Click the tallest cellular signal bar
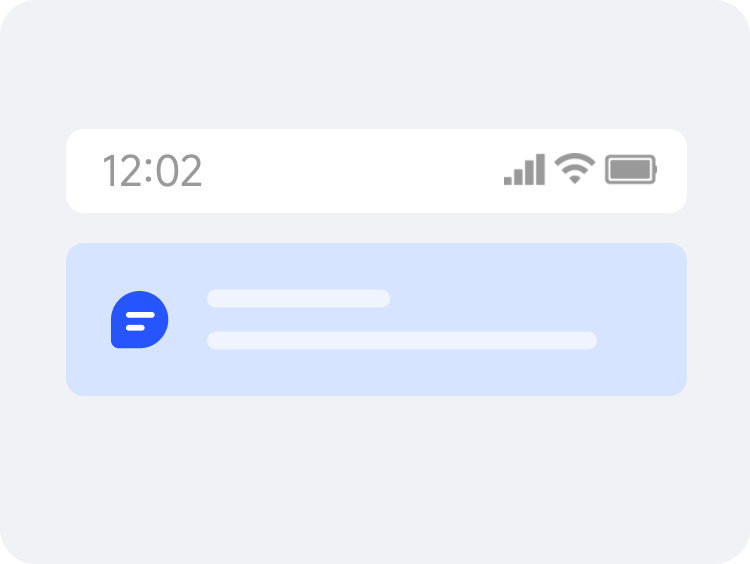Image resolution: width=750 pixels, height=564 pixels. coord(540,169)
